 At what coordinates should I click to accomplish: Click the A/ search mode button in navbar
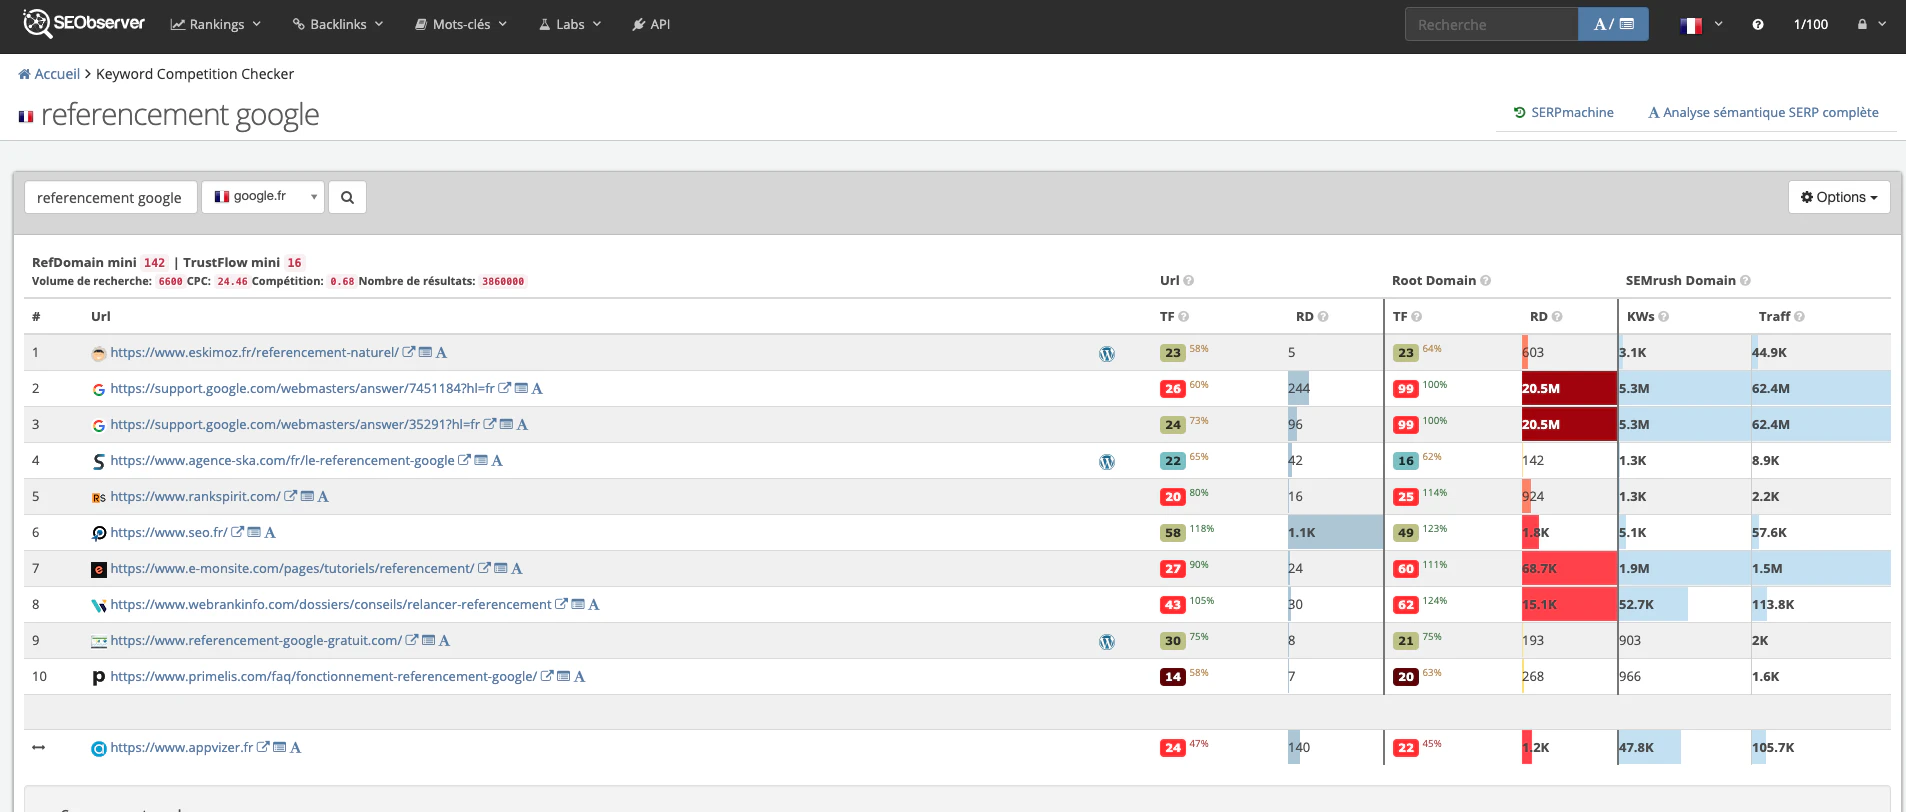pyautogui.click(x=1613, y=24)
